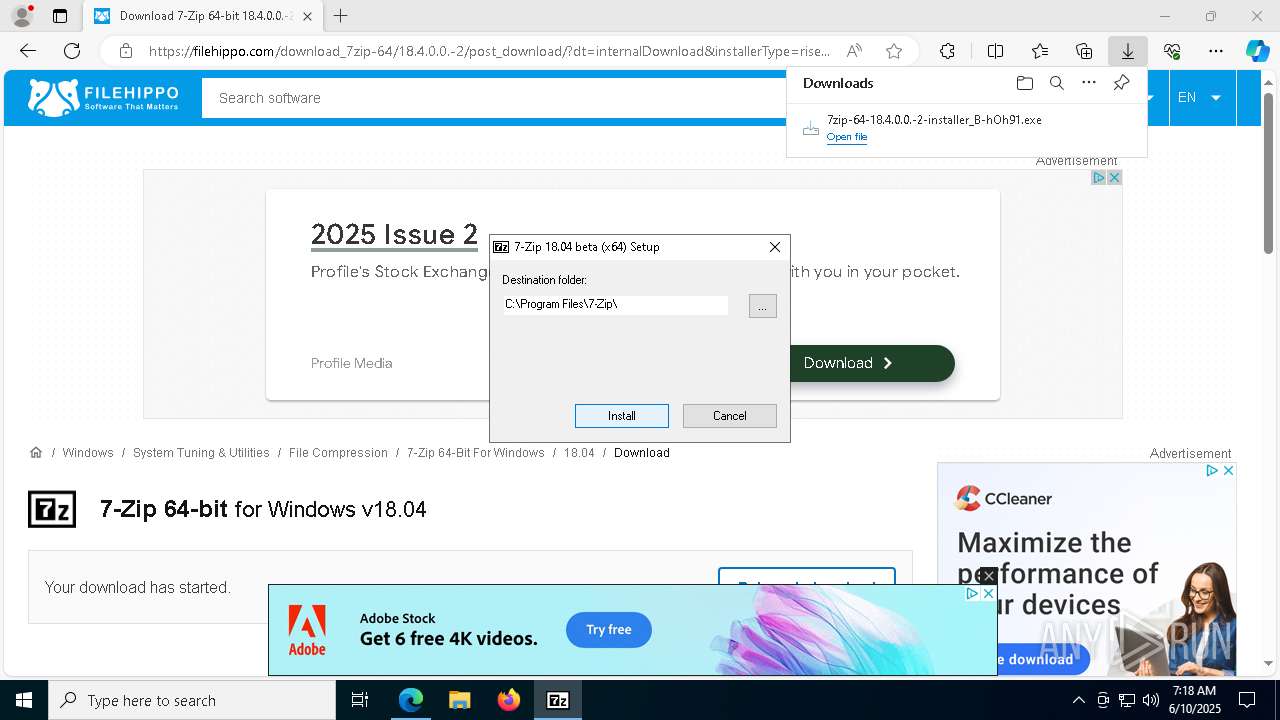Show hidden system tray icons
The height and width of the screenshot is (720, 1280).
click(1078, 700)
